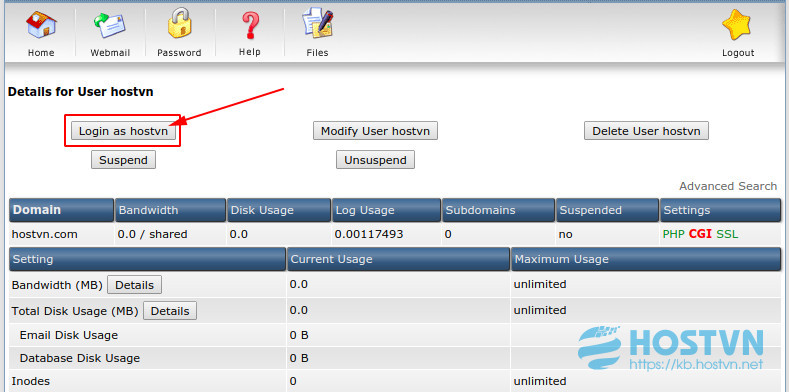789x392 pixels.
Task: Sort by Log Usage column header
Action: [386, 210]
